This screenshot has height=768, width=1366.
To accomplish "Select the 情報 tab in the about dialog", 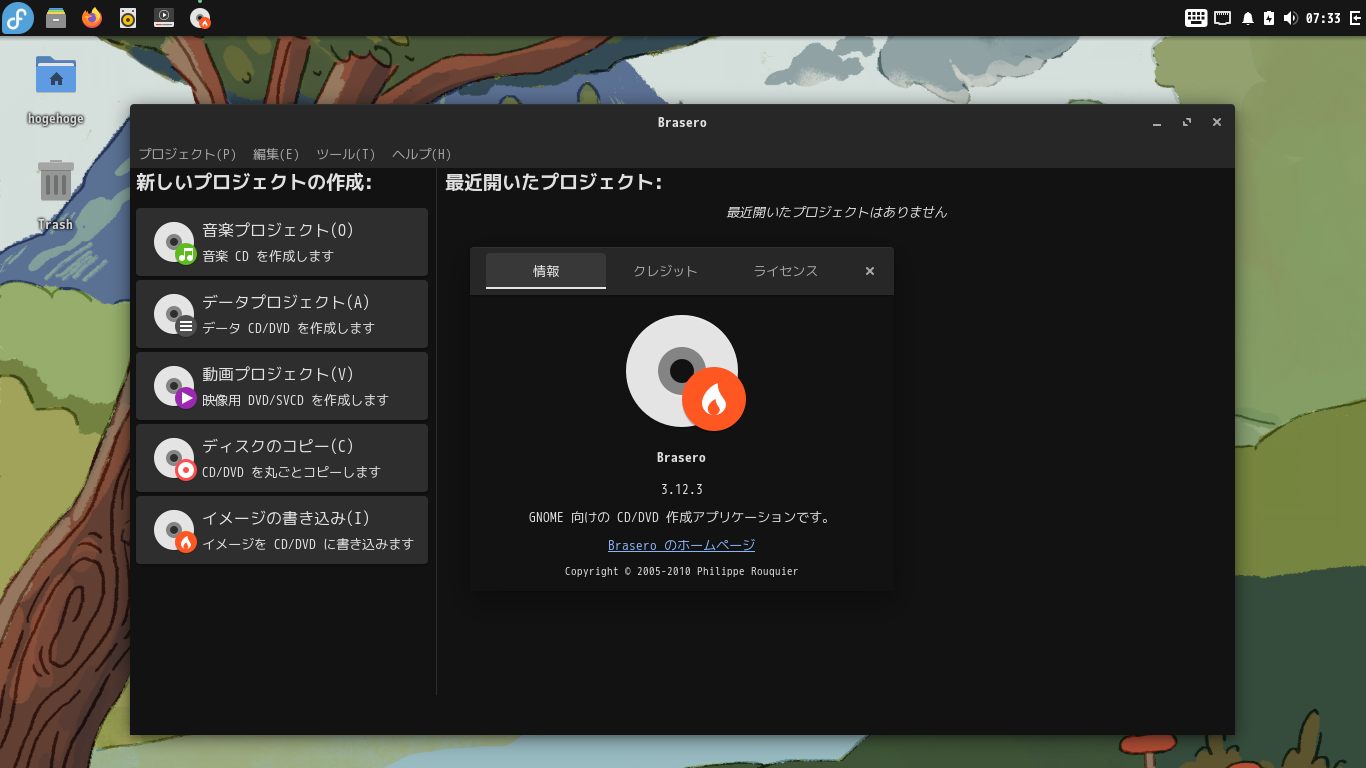I will coord(546,271).
